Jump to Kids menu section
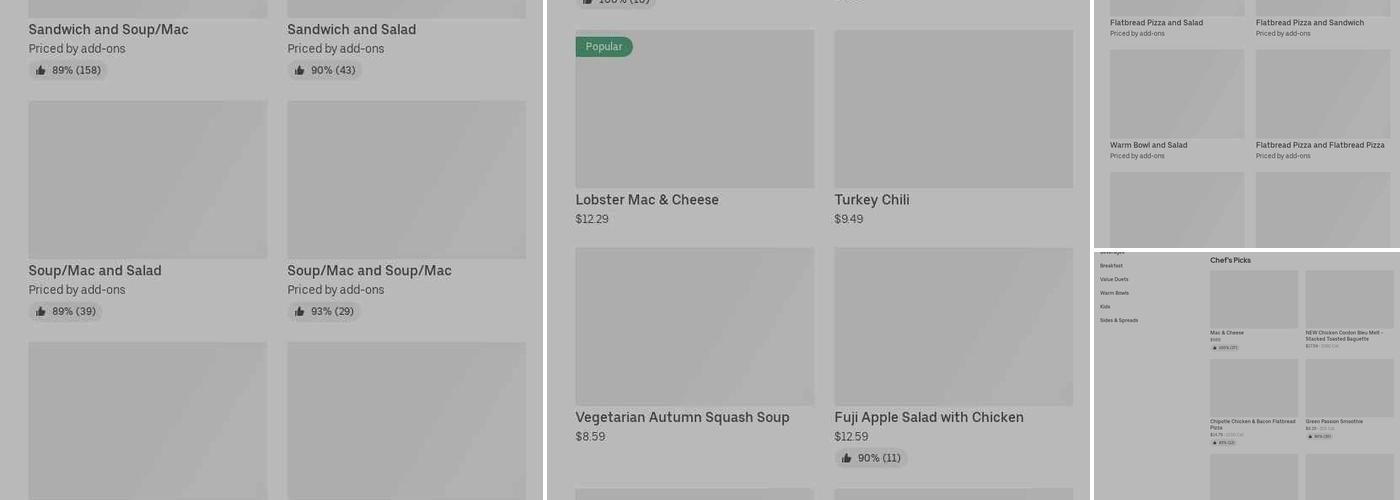 click(x=1105, y=307)
